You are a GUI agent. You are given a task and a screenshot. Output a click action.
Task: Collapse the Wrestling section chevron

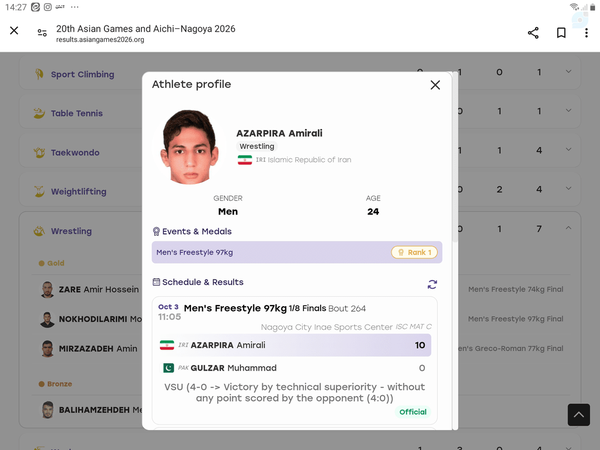[x=569, y=228]
